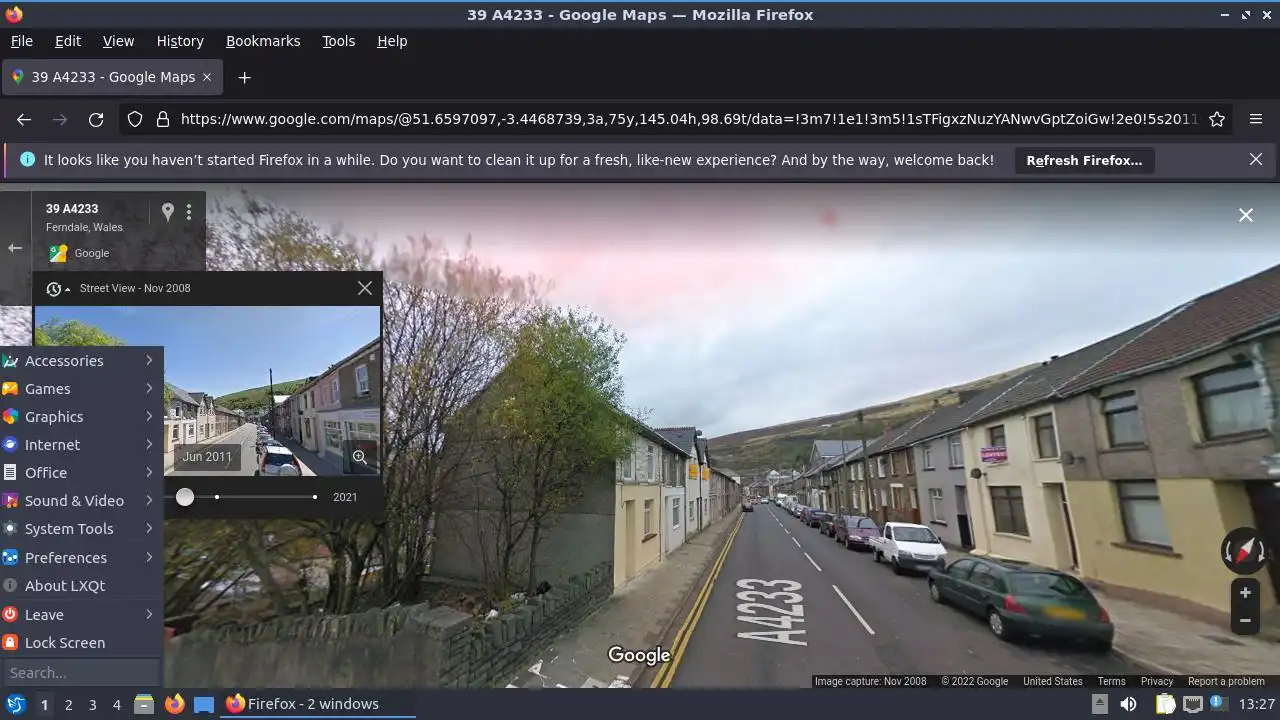
Task: Click the LXQt start menu button
Action: point(15,704)
